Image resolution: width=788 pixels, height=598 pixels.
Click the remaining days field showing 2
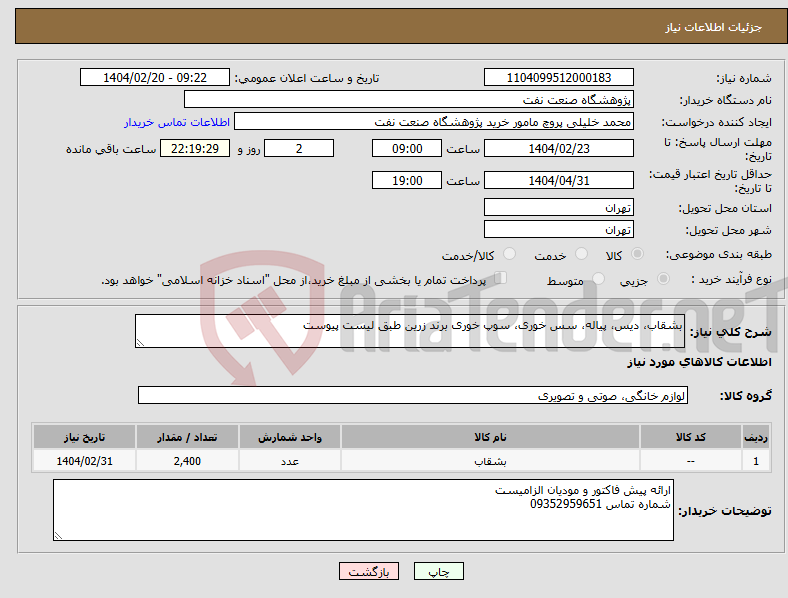coord(299,148)
